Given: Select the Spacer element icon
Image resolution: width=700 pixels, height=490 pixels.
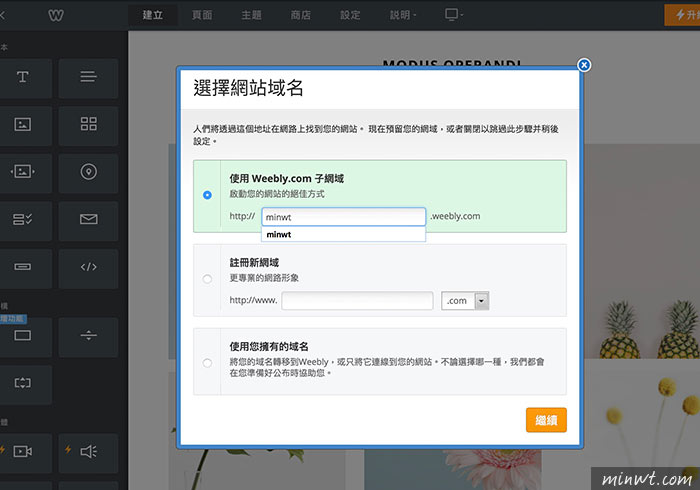Looking at the screenshot, I should click(22, 383).
